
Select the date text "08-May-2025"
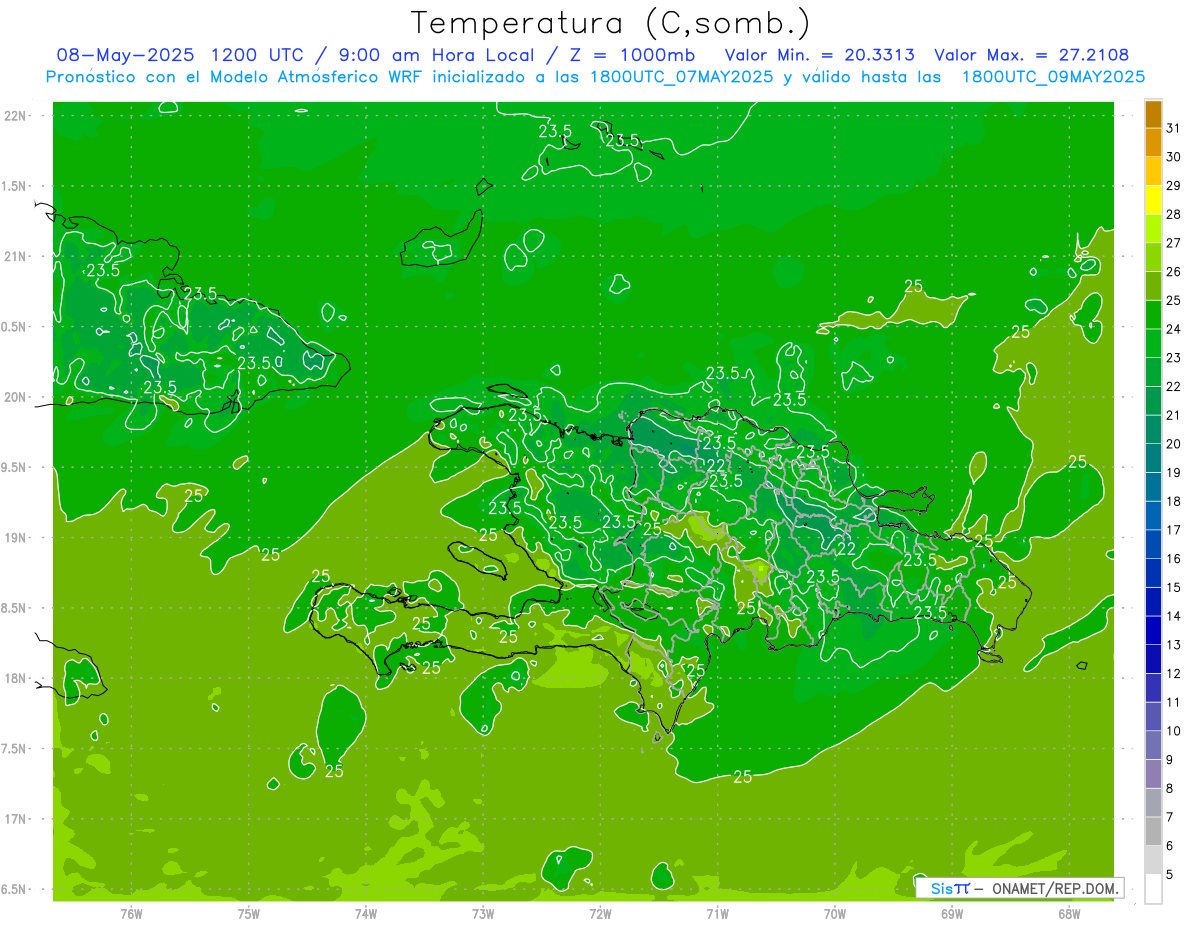(x=125, y=55)
